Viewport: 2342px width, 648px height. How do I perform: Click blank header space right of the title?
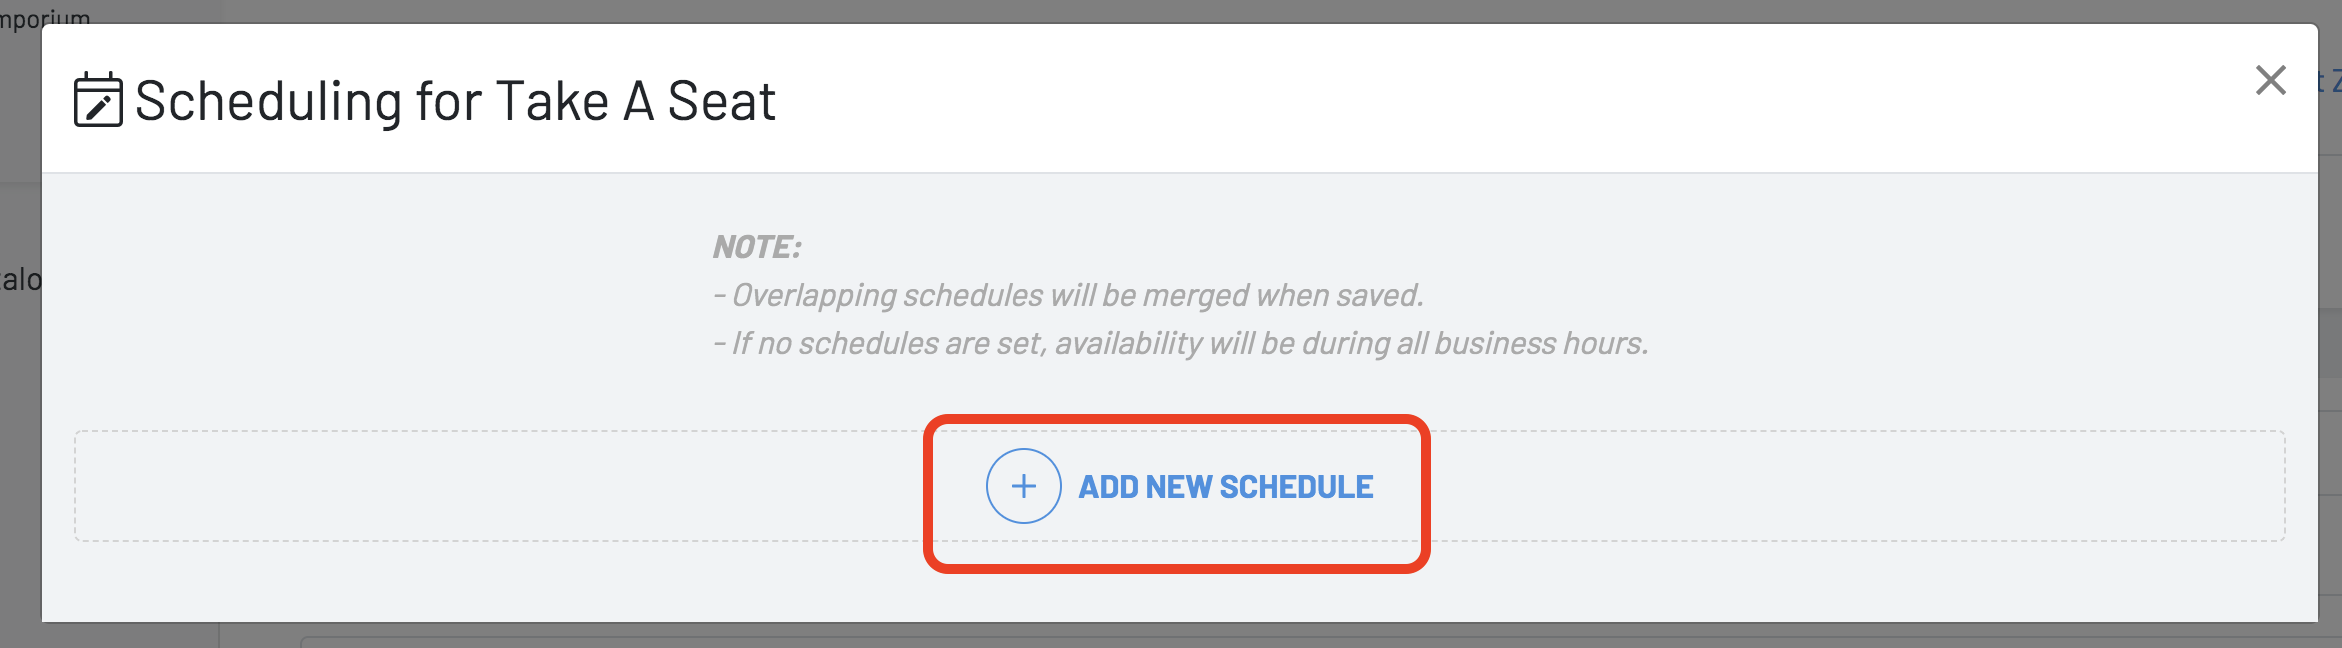pos(1500,100)
